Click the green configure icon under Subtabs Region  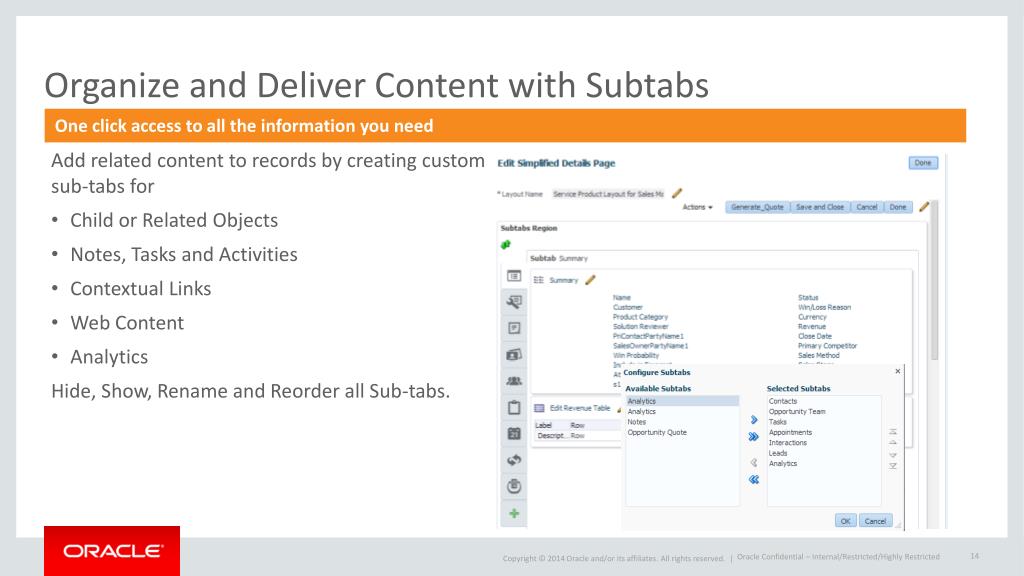(x=505, y=245)
